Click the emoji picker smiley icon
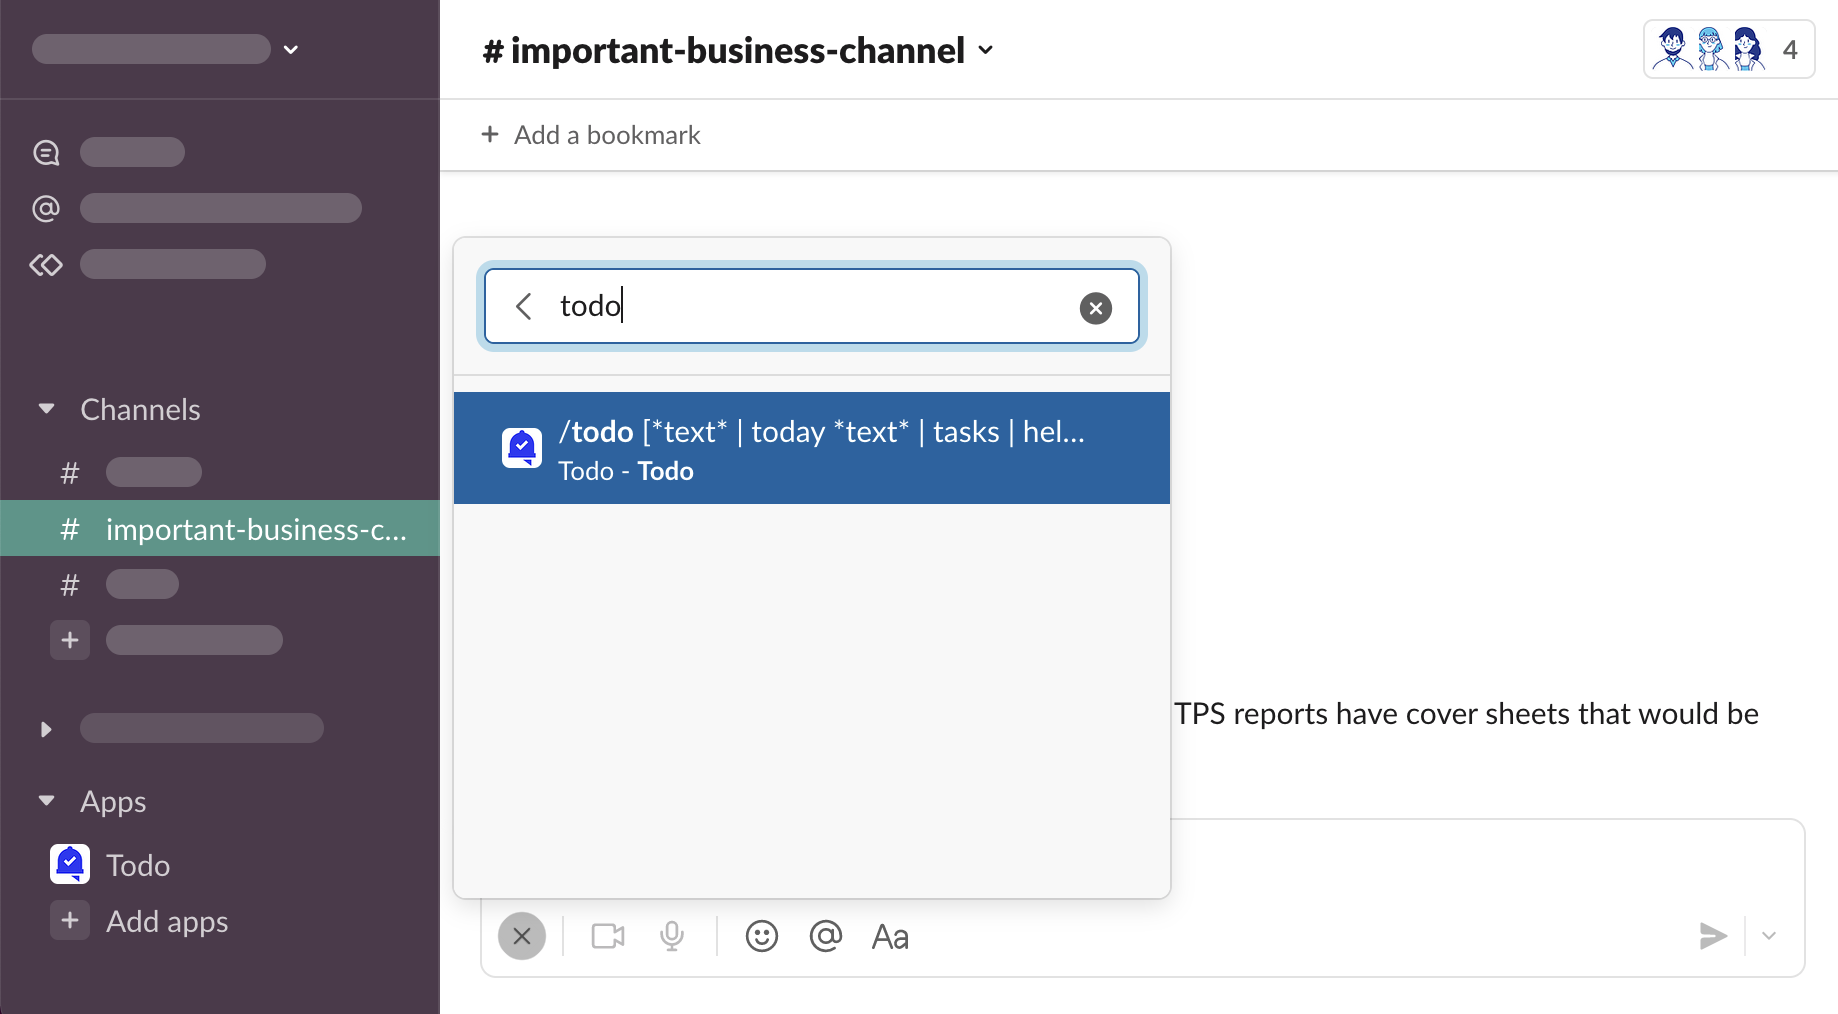The image size is (1838, 1014). pos(761,936)
